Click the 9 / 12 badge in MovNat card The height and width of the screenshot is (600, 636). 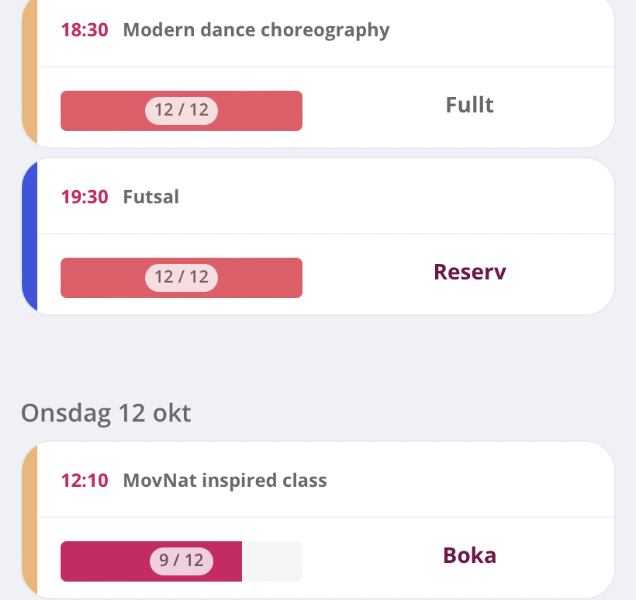pyautogui.click(x=181, y=561)
